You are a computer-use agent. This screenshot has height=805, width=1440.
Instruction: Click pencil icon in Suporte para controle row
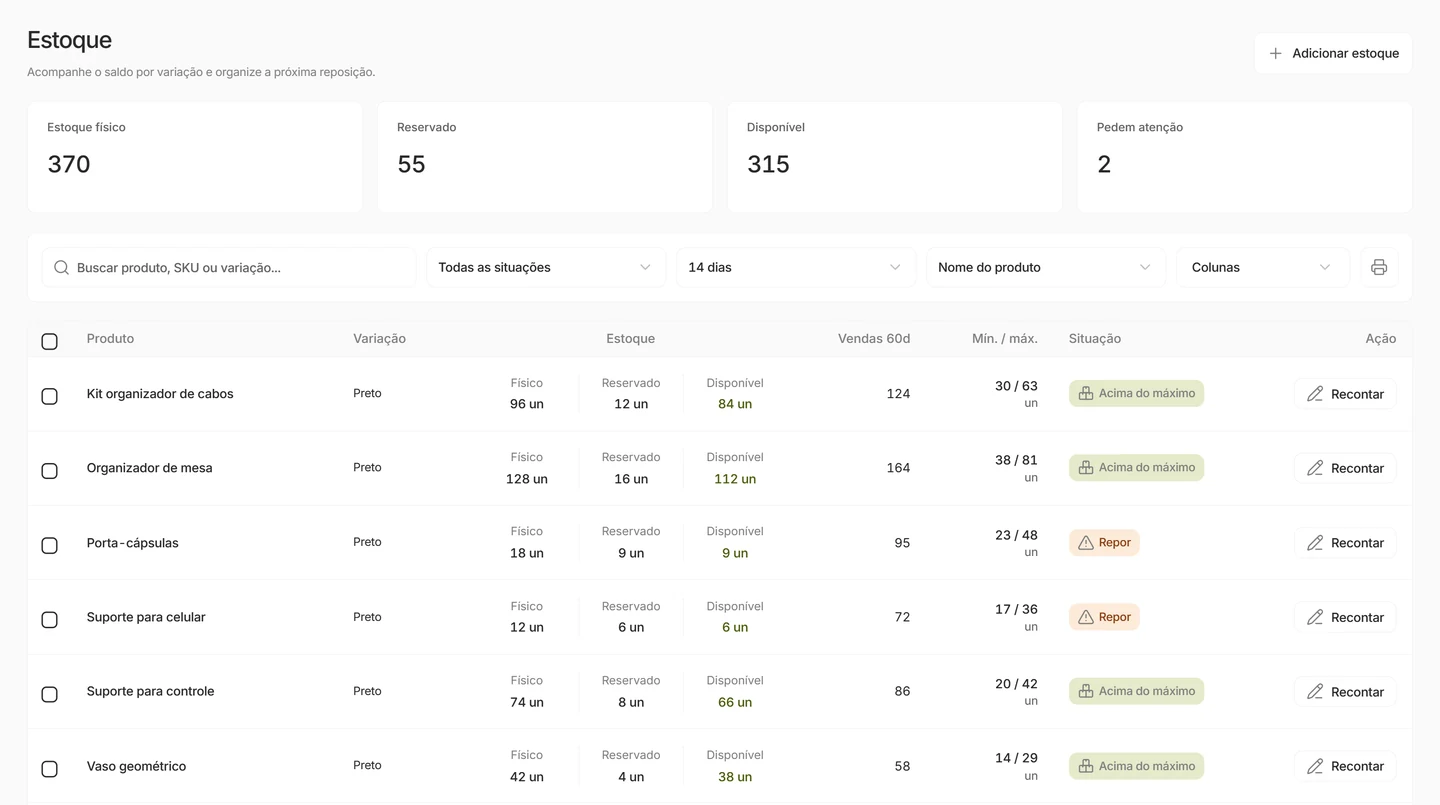(1315, 692)
